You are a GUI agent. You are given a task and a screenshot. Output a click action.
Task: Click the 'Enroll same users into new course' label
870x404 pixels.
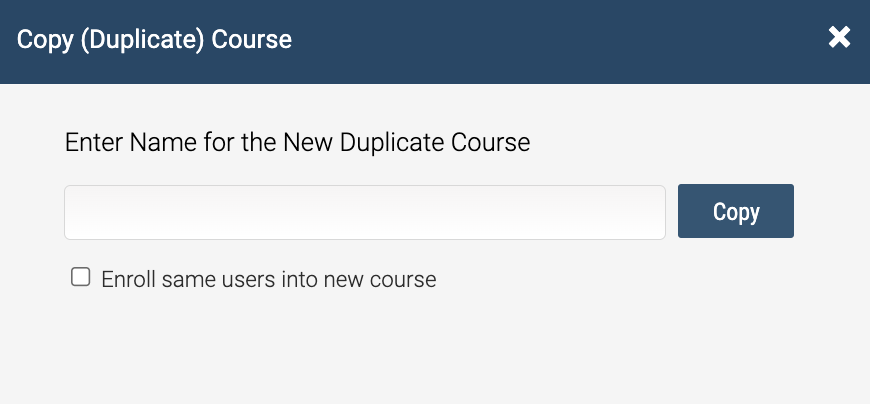pos(269,279)
